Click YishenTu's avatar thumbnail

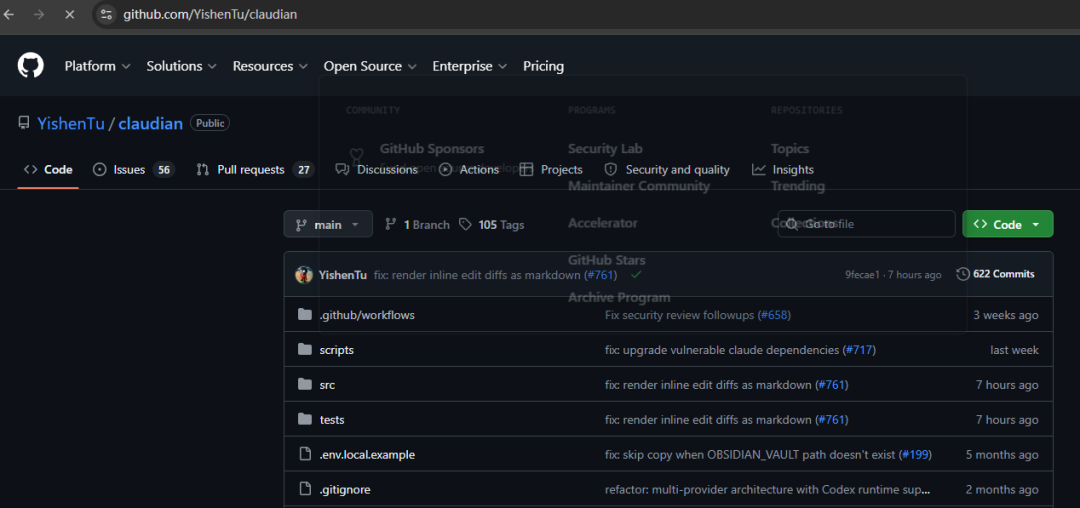[304, 275]
